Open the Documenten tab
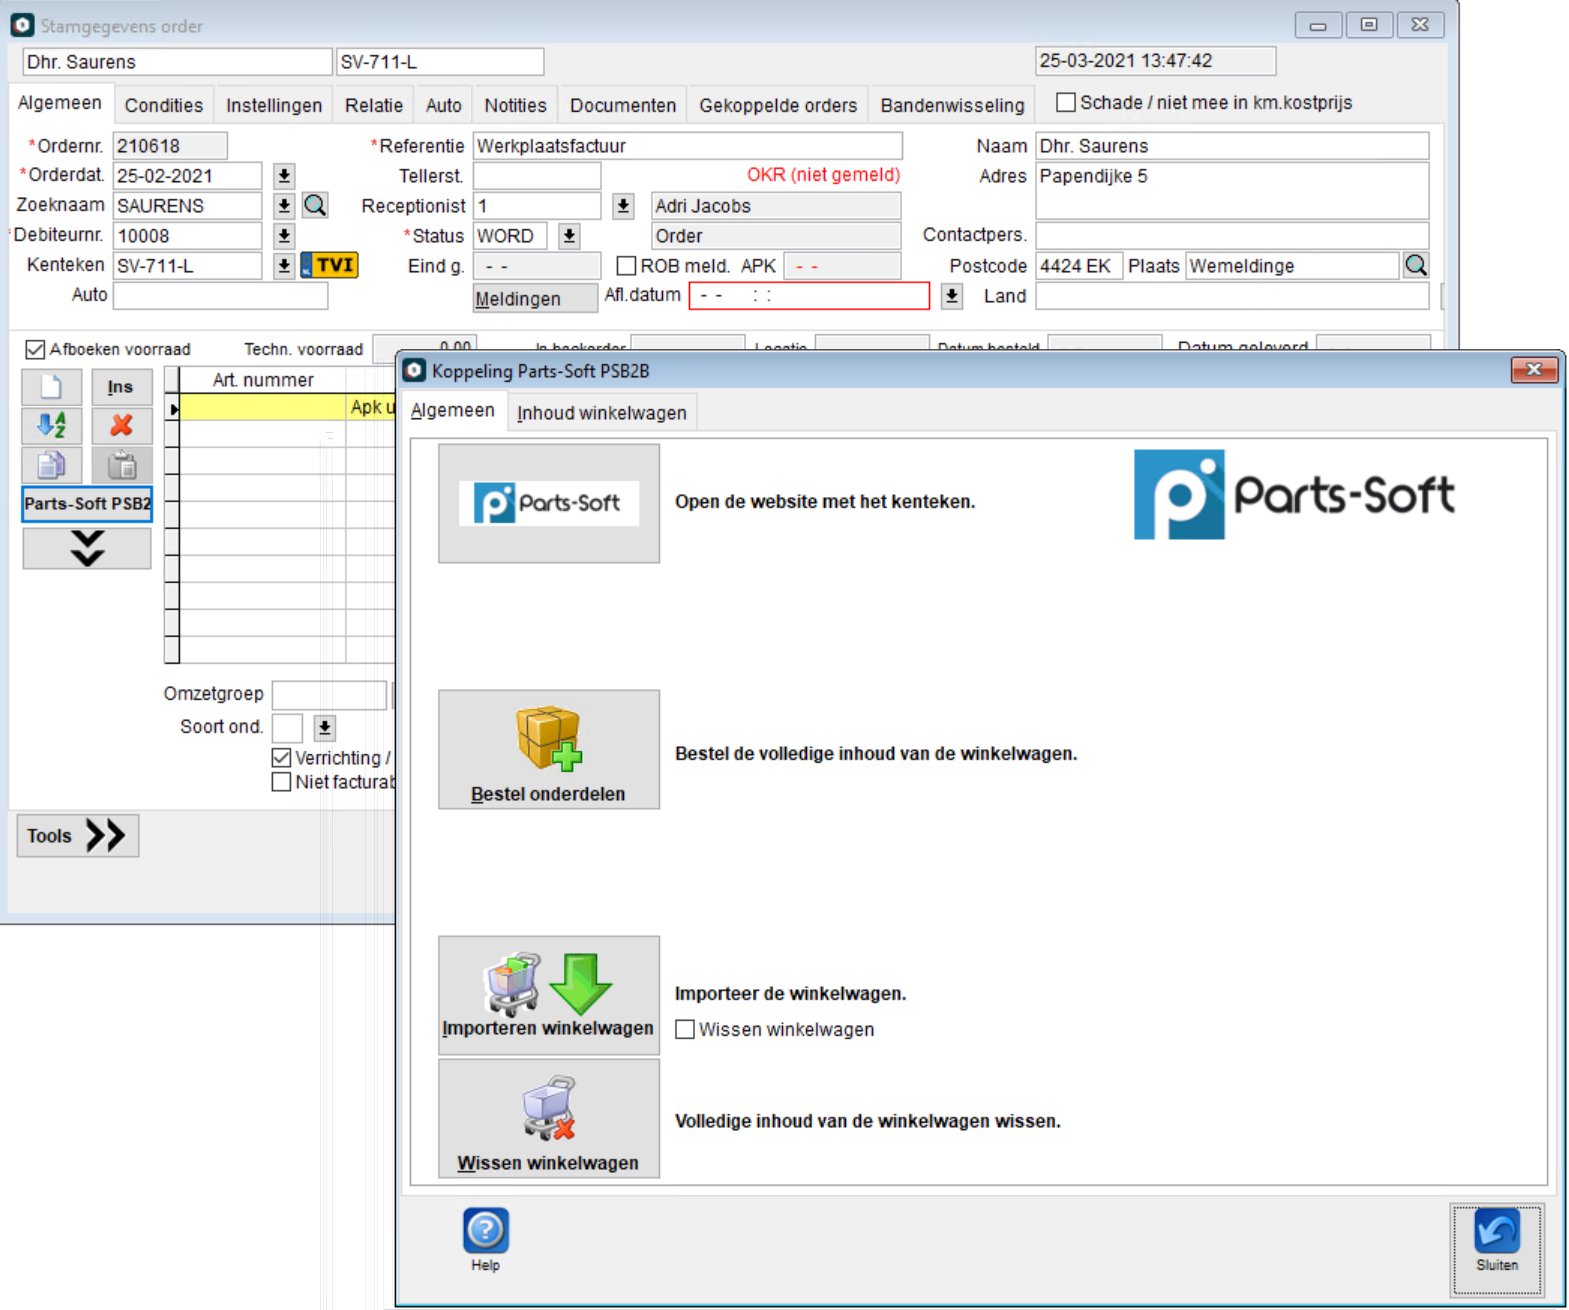Screen dimensions: 1569x1310 click(623, 105)
